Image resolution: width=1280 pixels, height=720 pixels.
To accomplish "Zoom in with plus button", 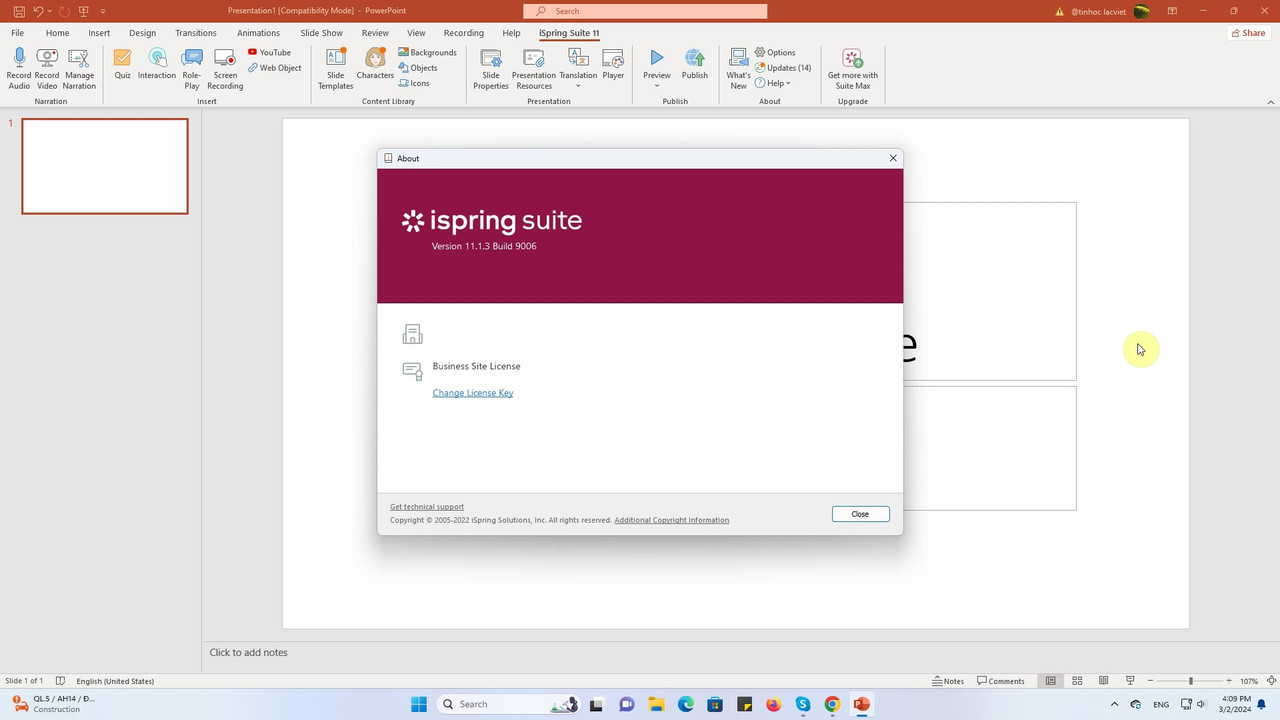I will pyautogui.click(x=1229, y=681).
